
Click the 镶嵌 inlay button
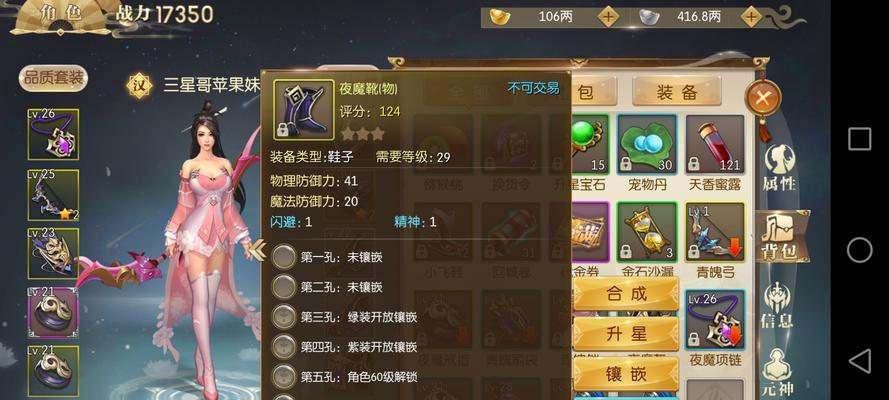tap(626, 374)
